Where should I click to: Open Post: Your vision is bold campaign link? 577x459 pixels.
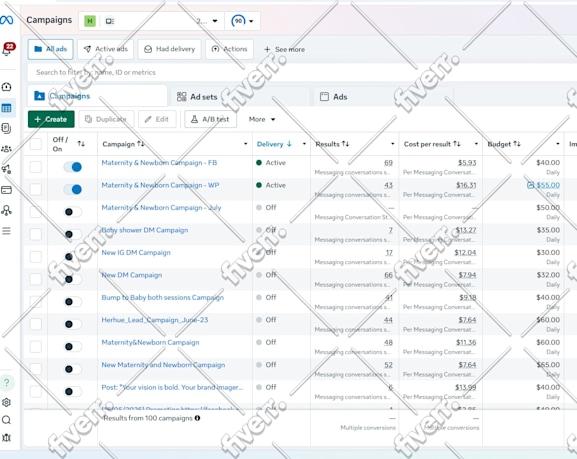(172, 387)
